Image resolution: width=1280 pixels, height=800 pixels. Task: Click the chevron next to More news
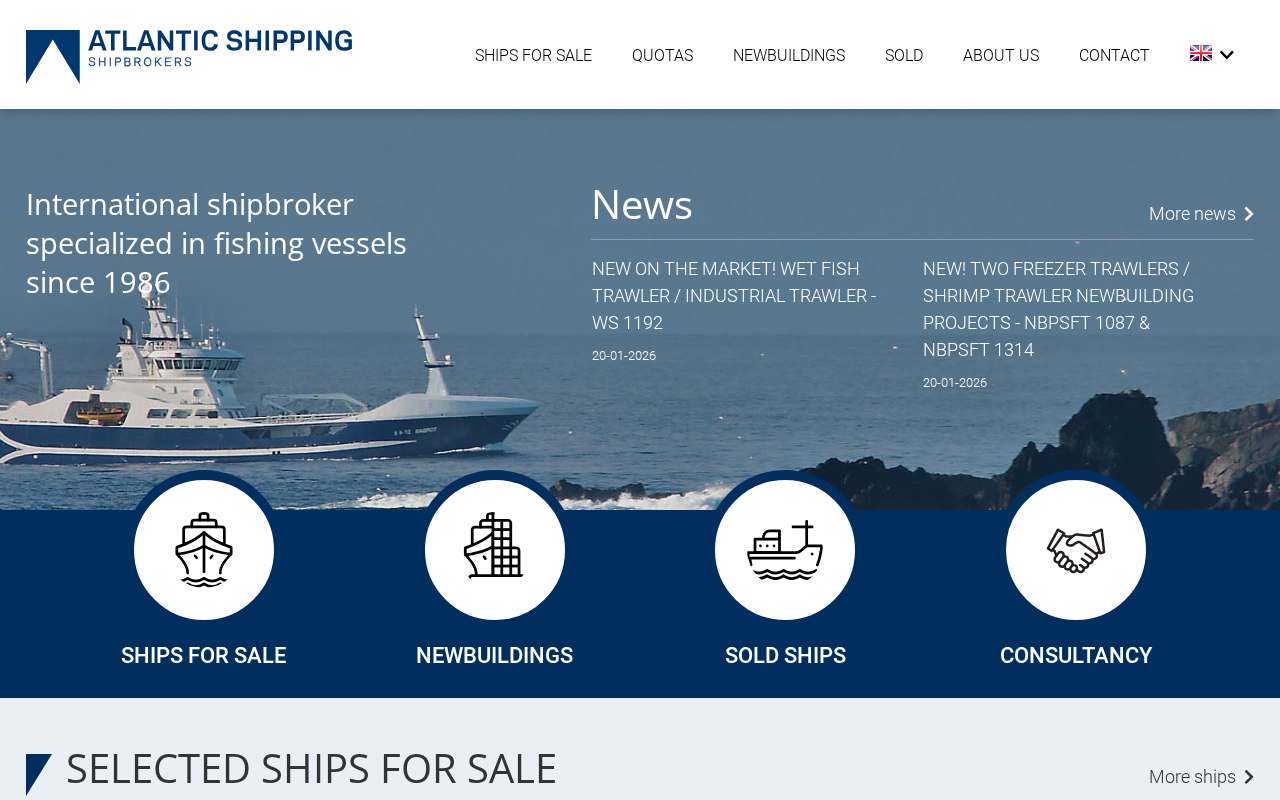[1249, 214]
